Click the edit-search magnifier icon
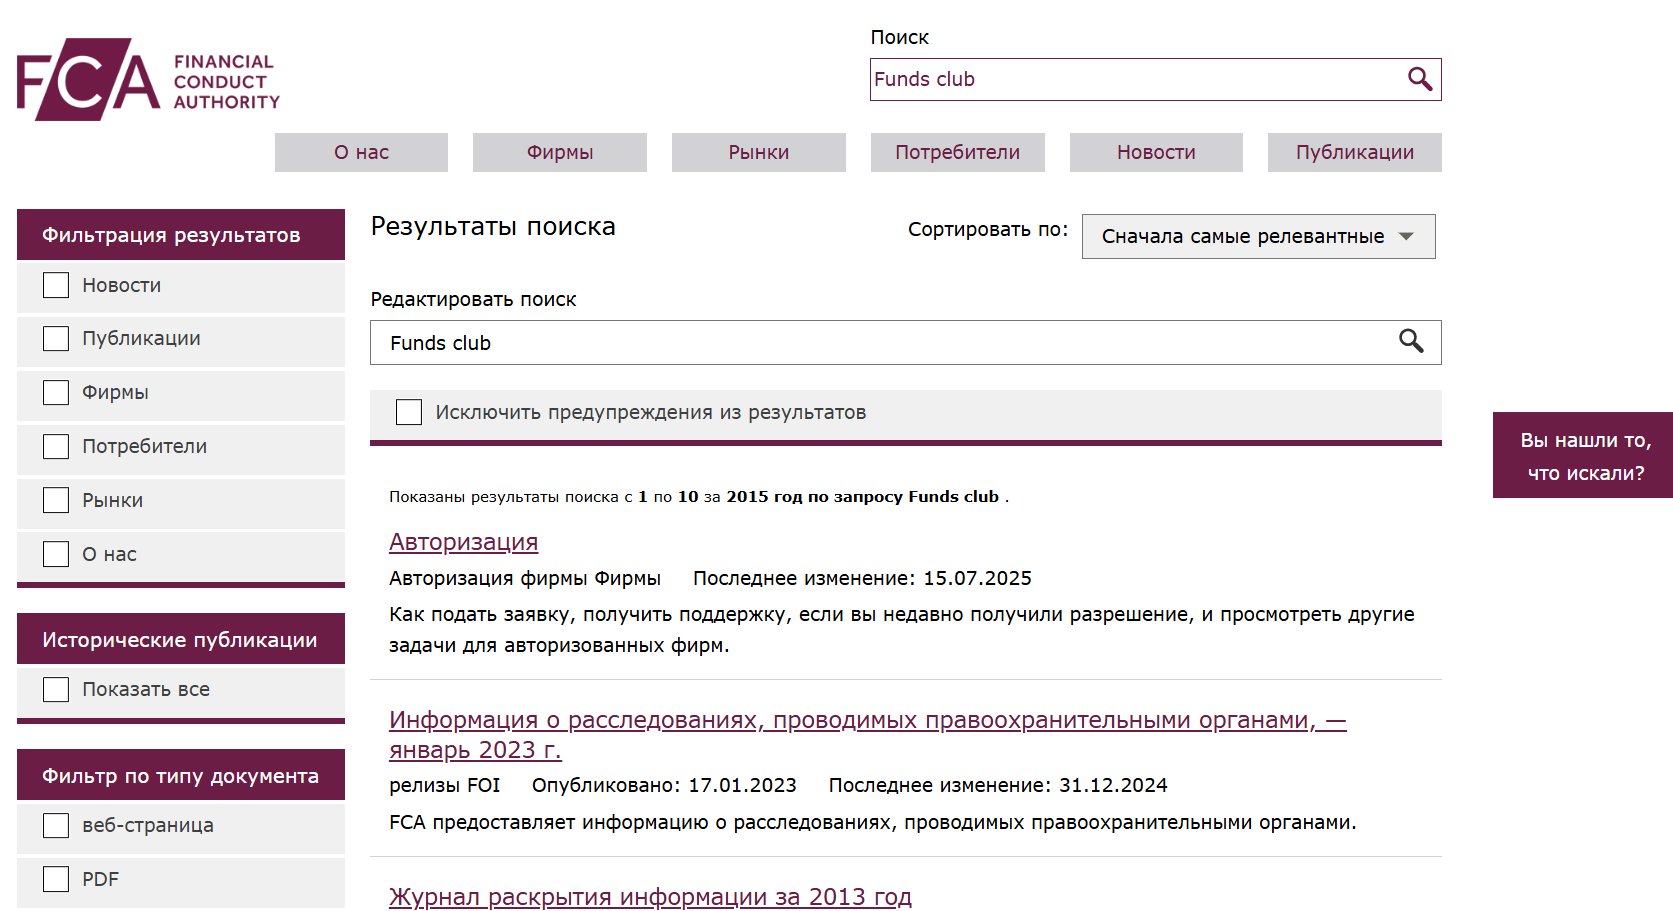 (x=1410, y=342)
